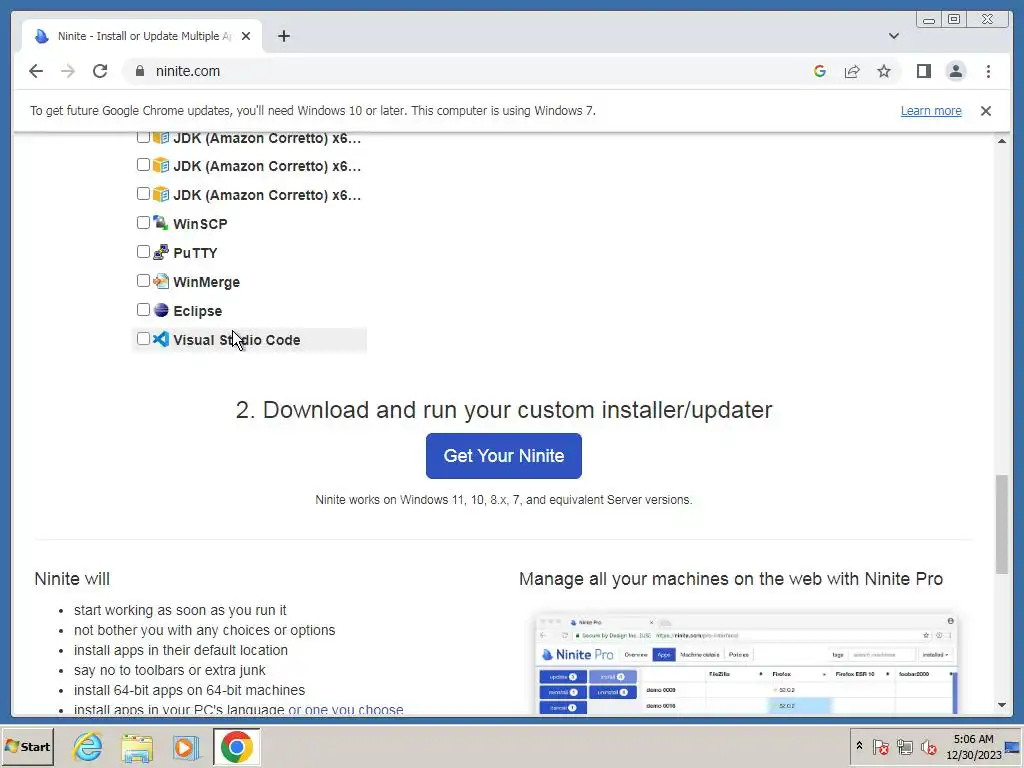Screen dimensions: 1024x768
Task: Launch Internet Explorer from taskbar
Action: [x=88, y=747]
